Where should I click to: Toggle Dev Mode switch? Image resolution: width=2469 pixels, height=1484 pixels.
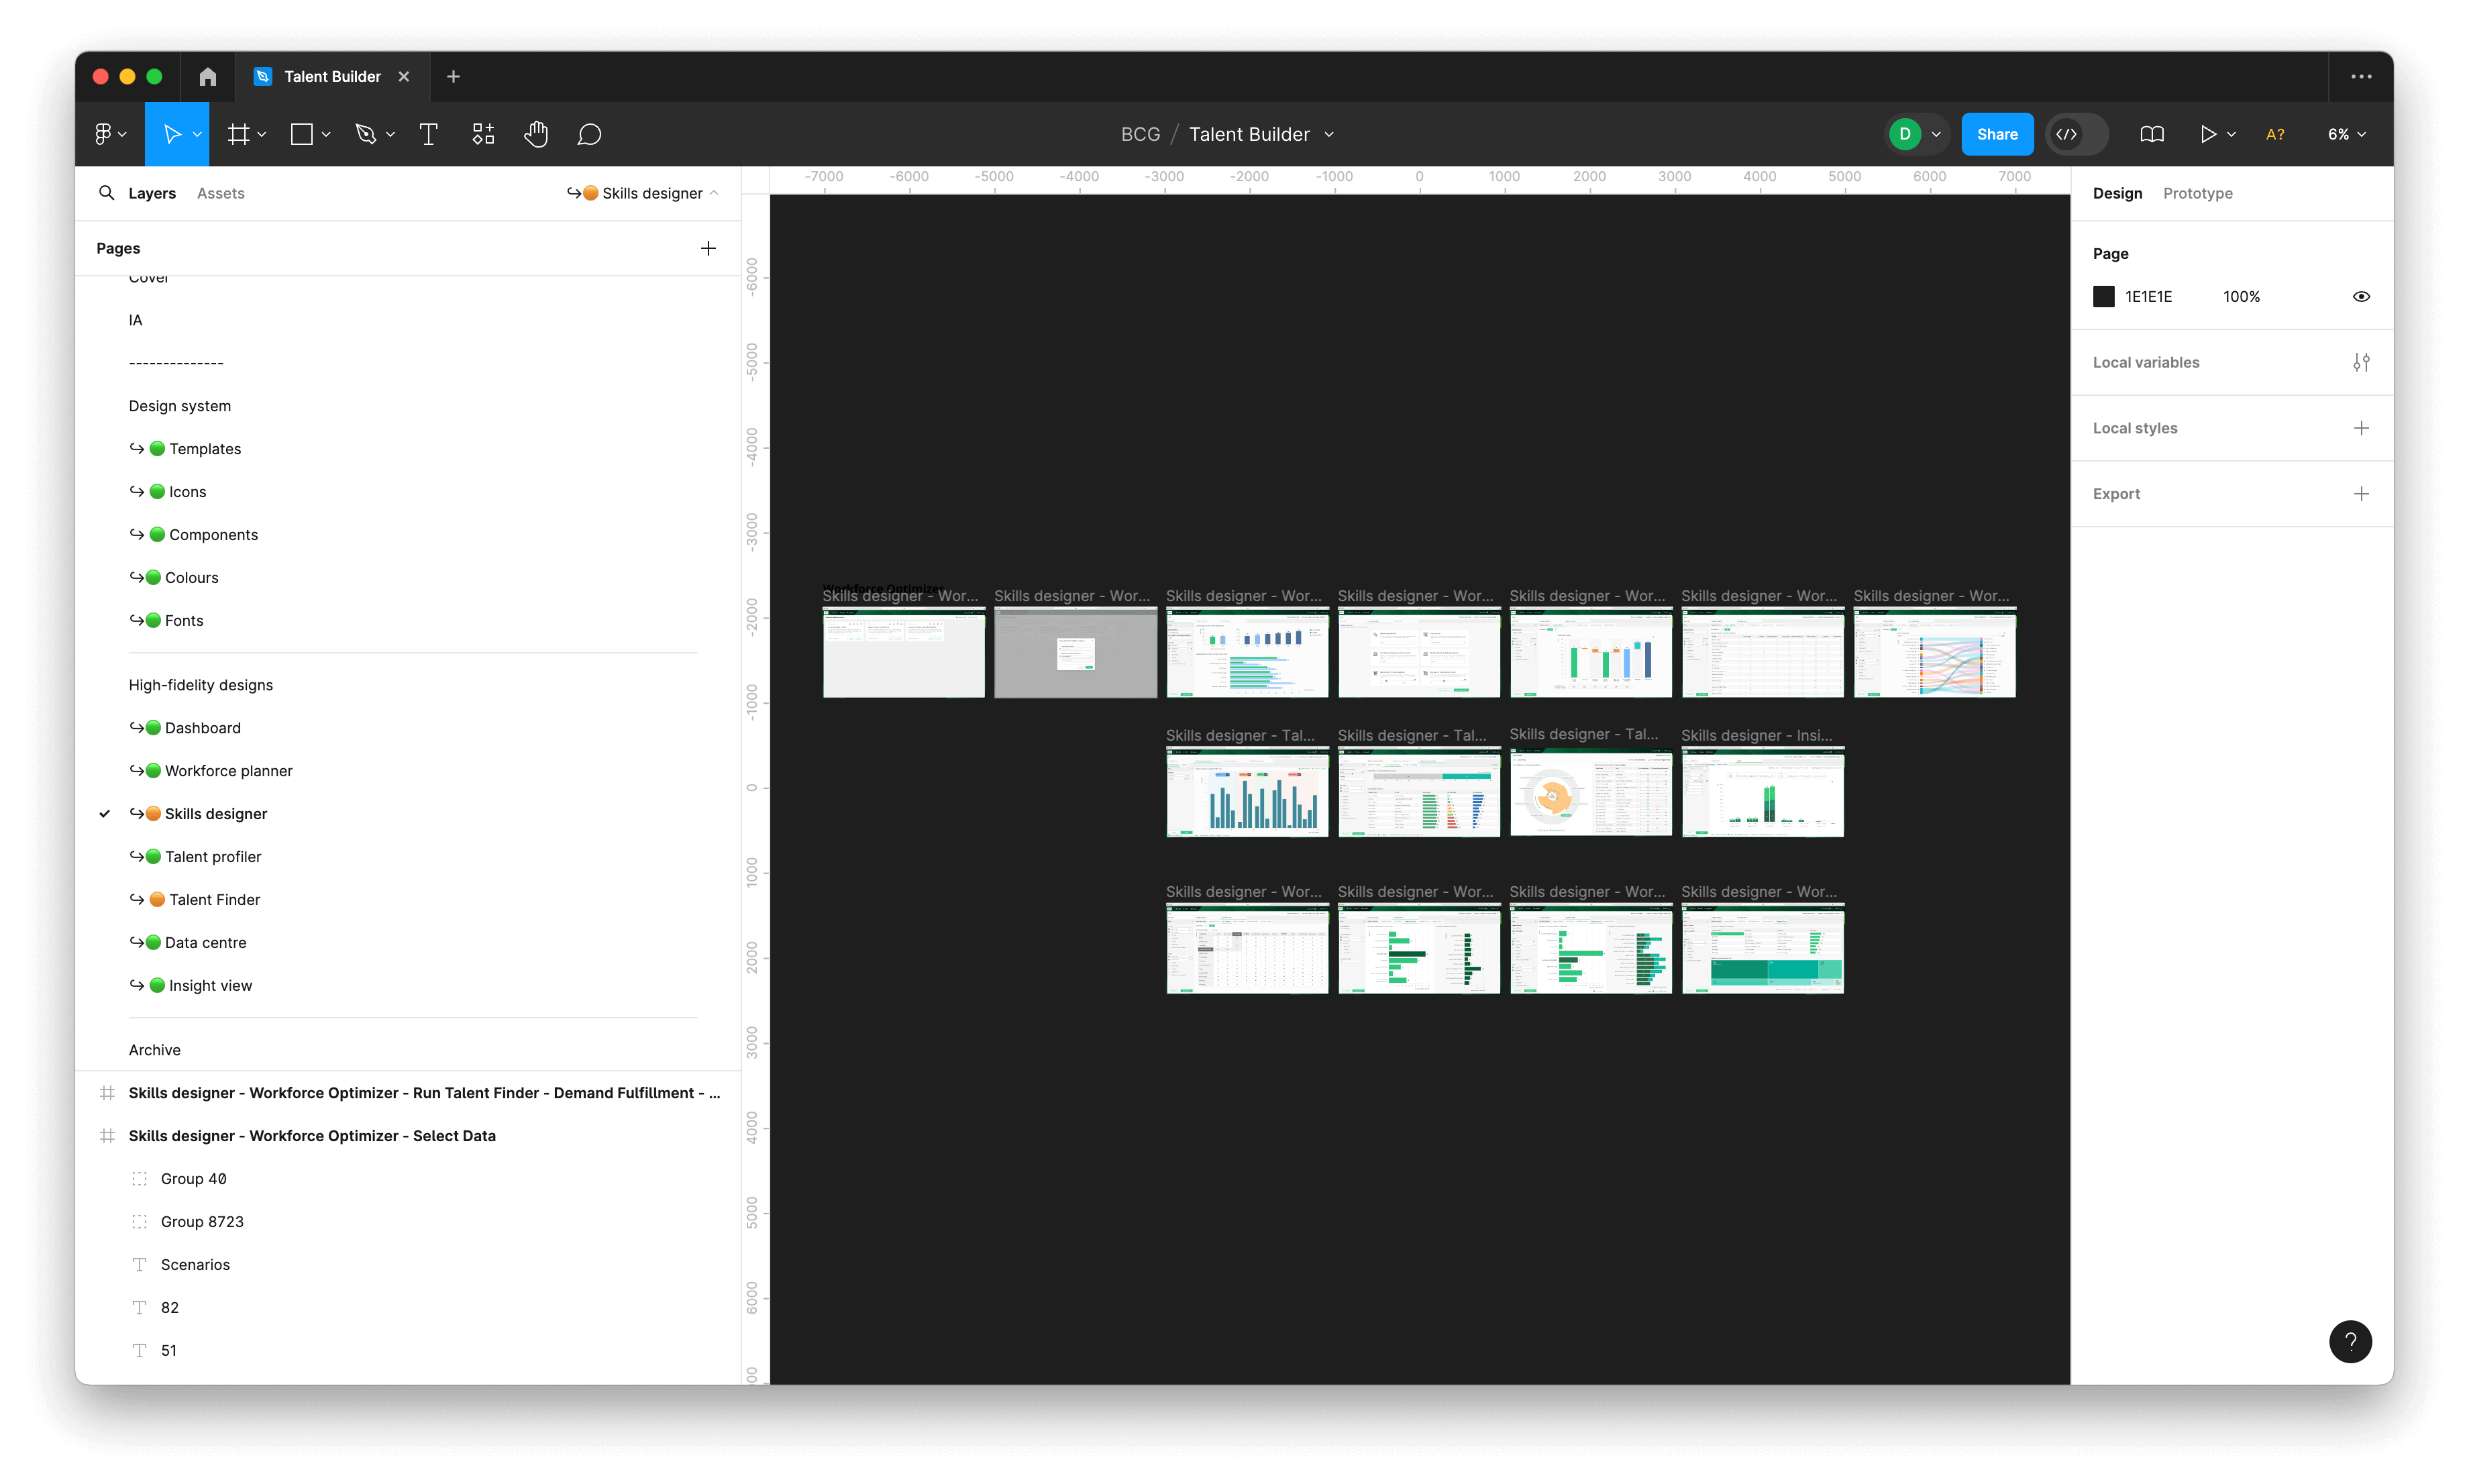click(2076, 134)
